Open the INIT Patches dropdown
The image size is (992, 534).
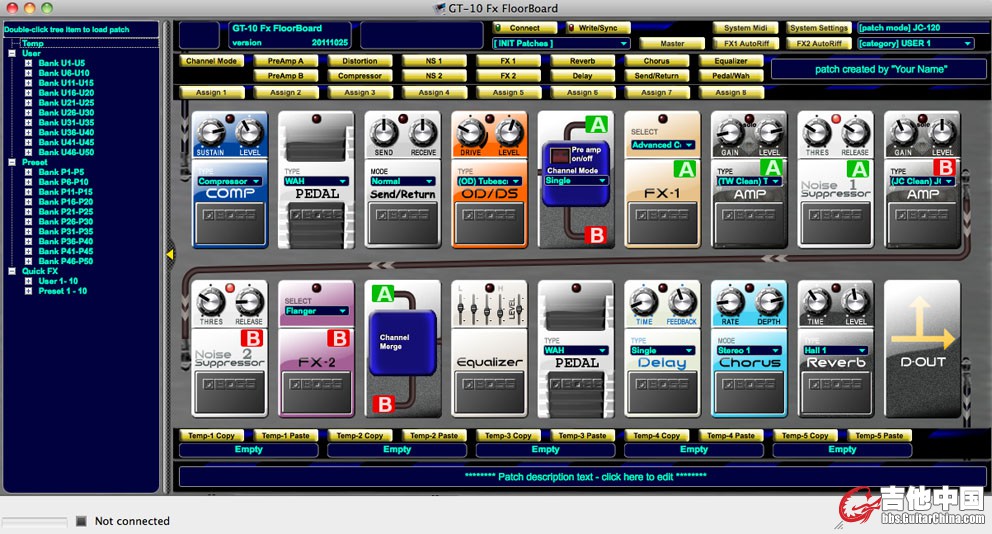(x=561, y=43)
